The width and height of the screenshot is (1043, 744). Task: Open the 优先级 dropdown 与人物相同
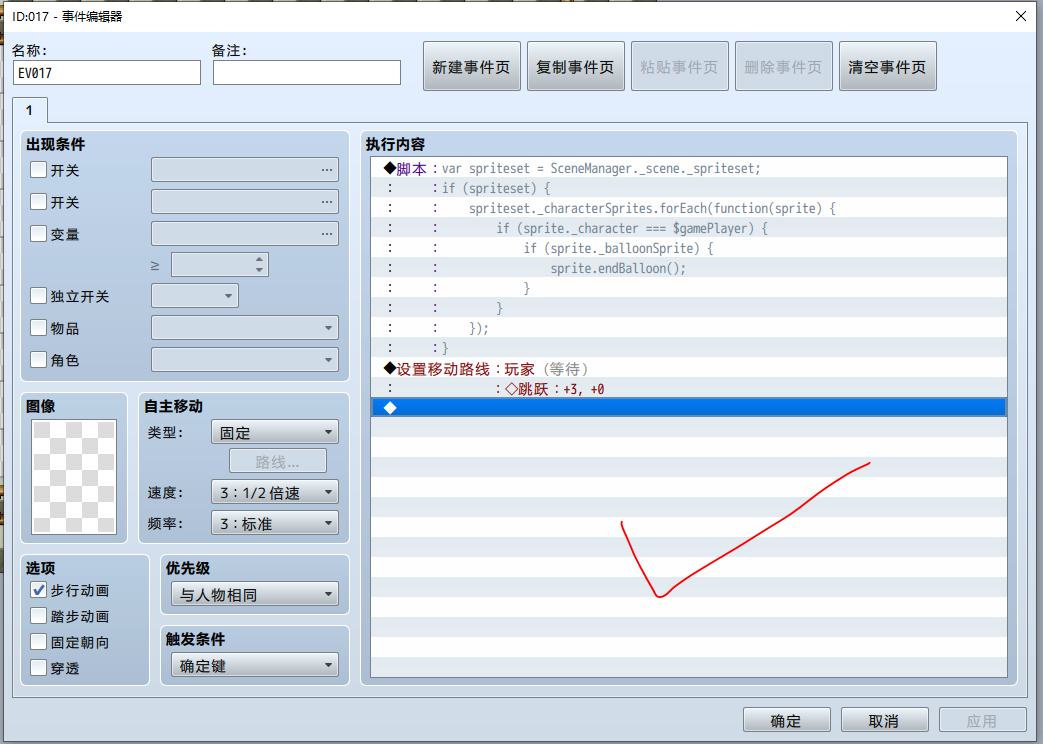(255, 594)
